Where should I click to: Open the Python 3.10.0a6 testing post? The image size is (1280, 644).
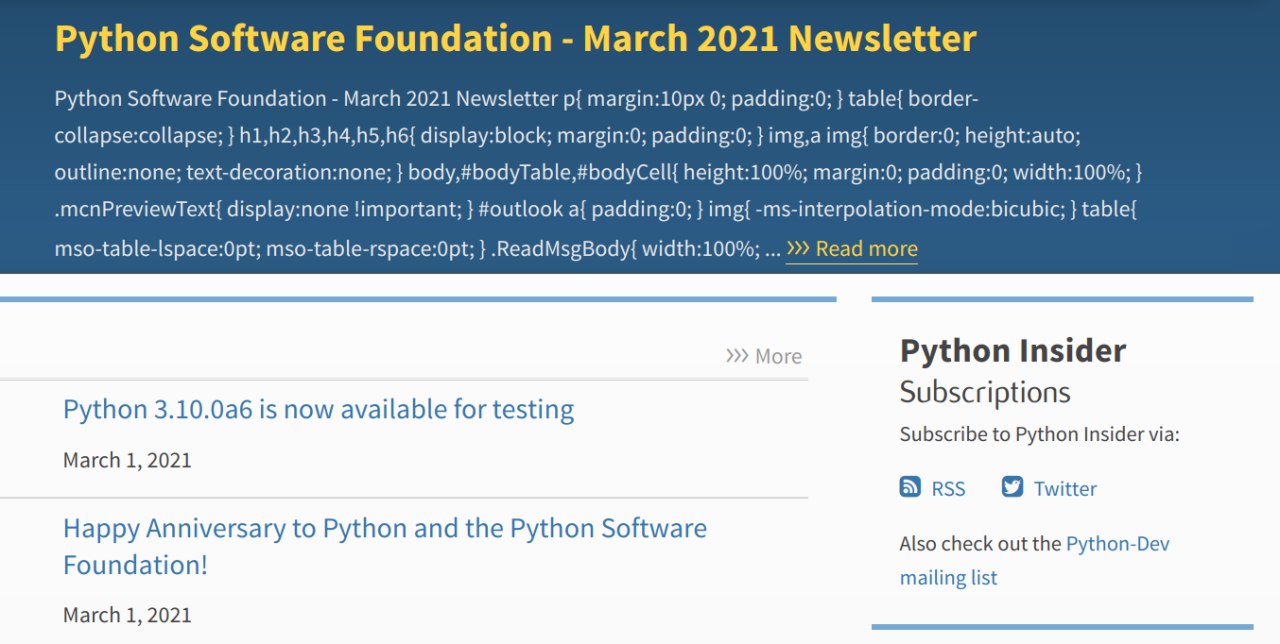[318, 409]
